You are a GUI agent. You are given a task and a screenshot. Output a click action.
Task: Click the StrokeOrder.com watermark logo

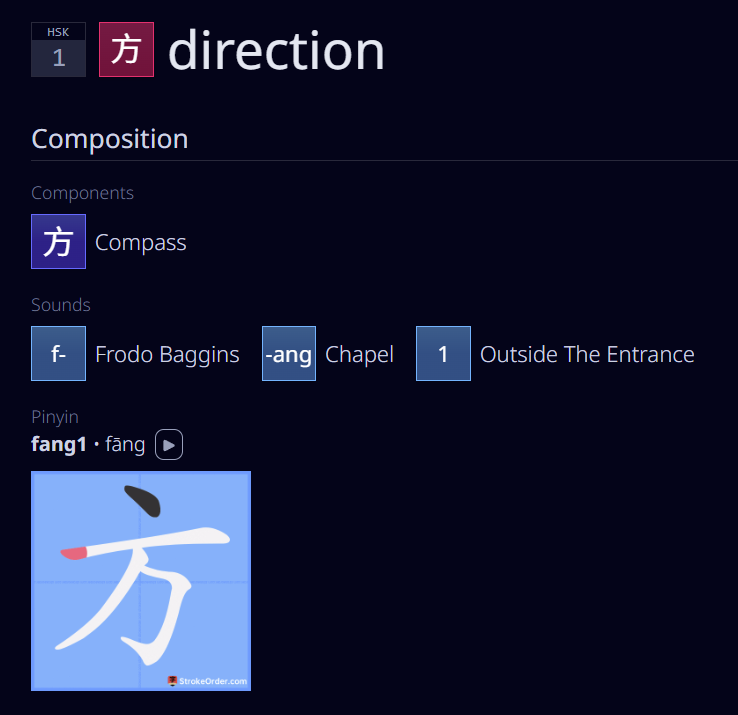pos(207,681)
